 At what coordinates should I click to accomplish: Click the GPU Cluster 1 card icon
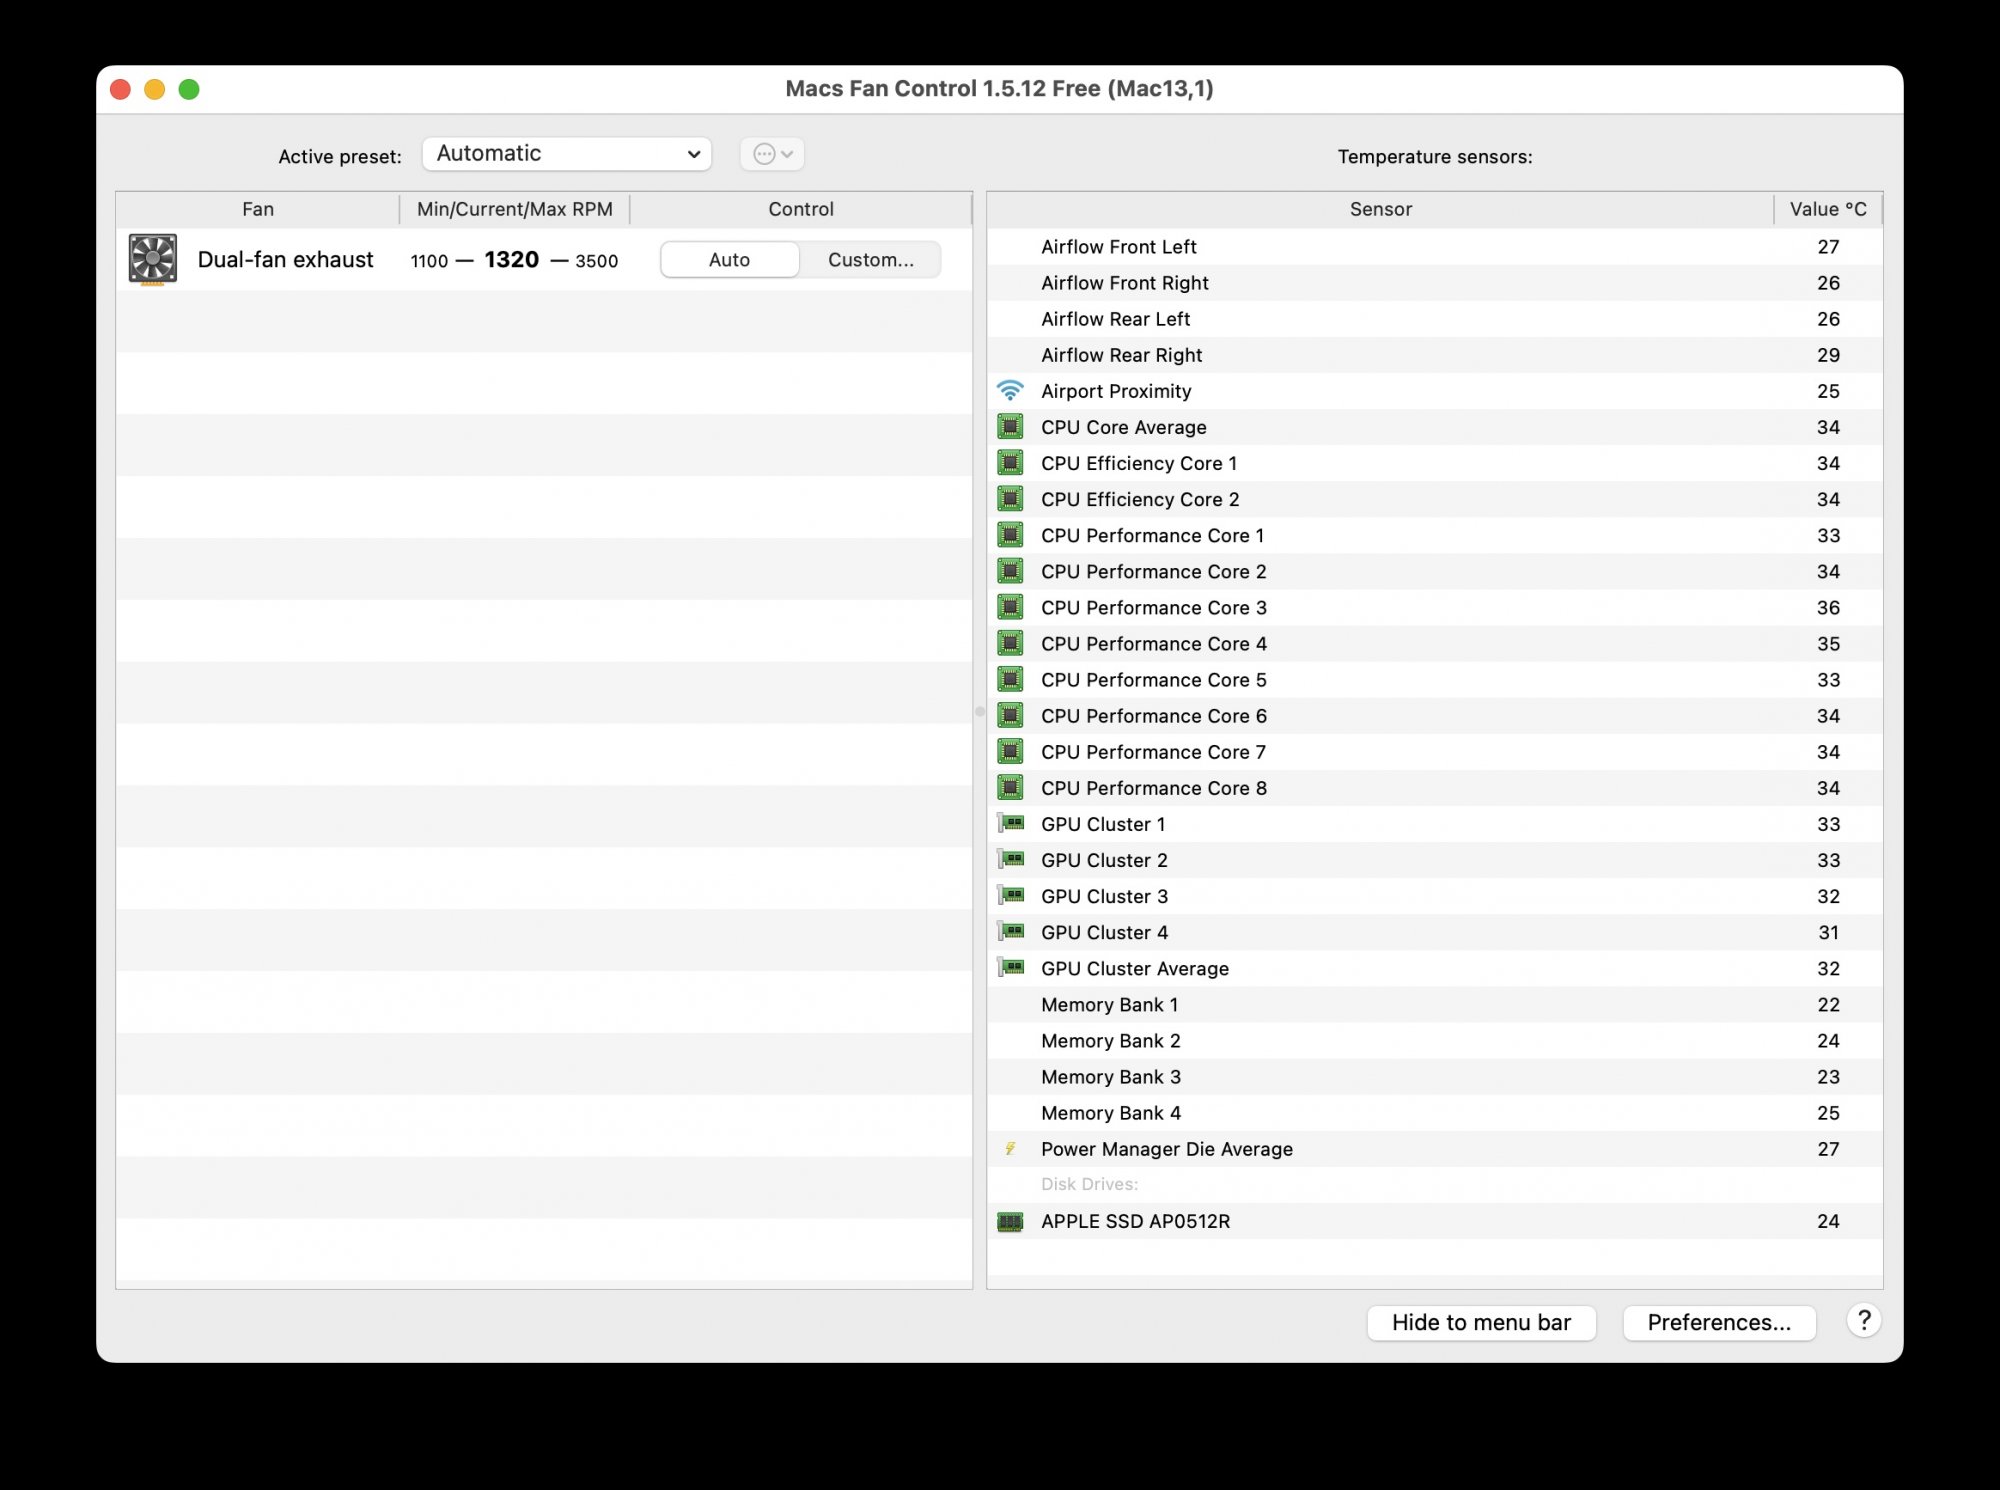click(1010, 824)
